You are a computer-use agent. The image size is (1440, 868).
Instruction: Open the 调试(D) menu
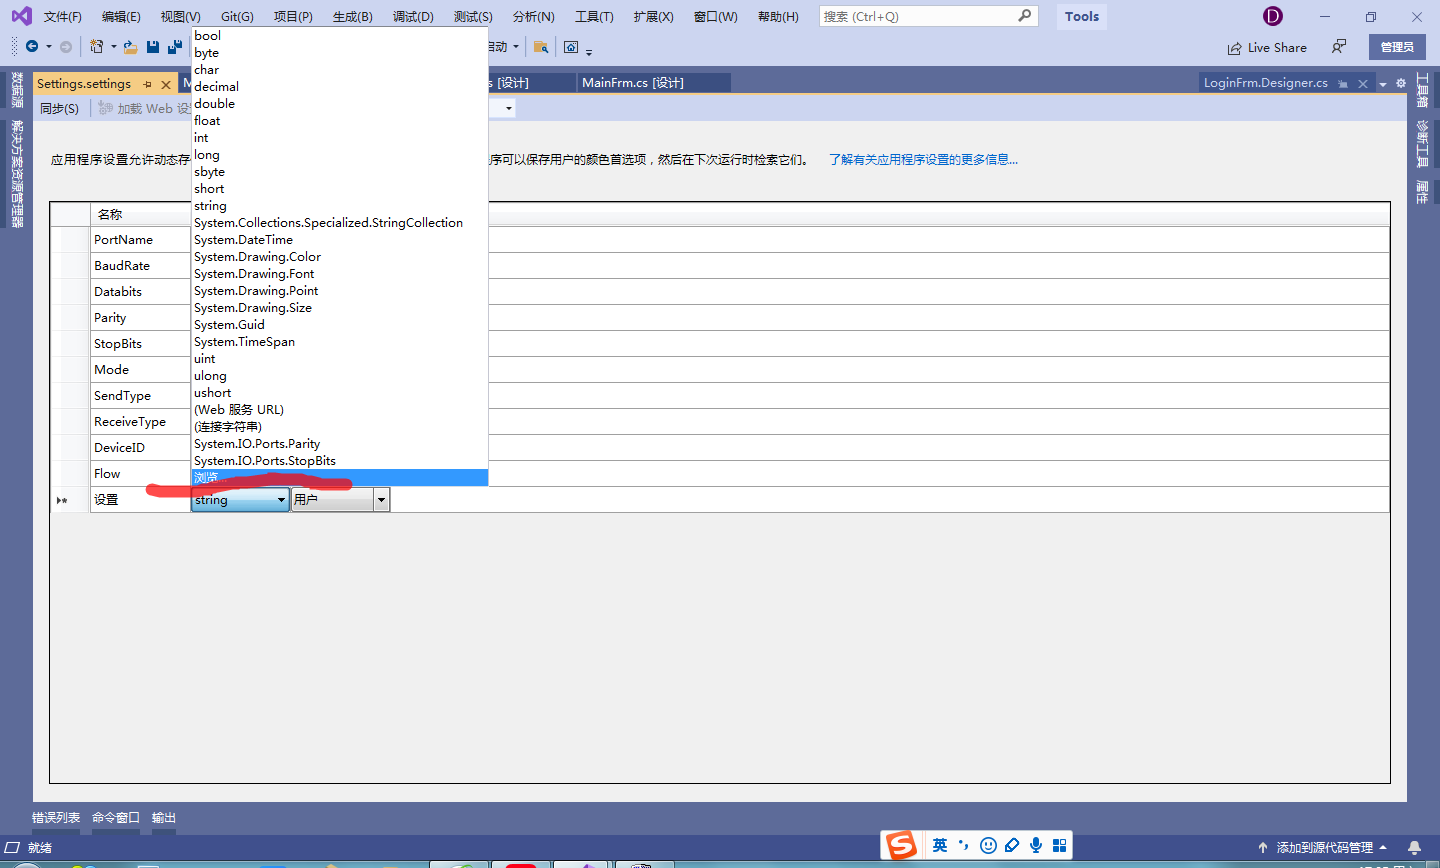(x=413, y=17)
